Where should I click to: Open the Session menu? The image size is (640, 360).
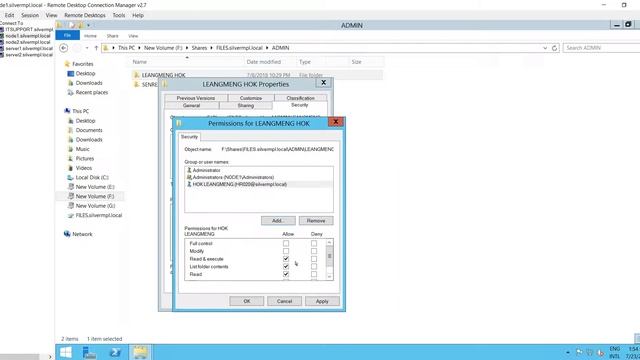[30, 15]
